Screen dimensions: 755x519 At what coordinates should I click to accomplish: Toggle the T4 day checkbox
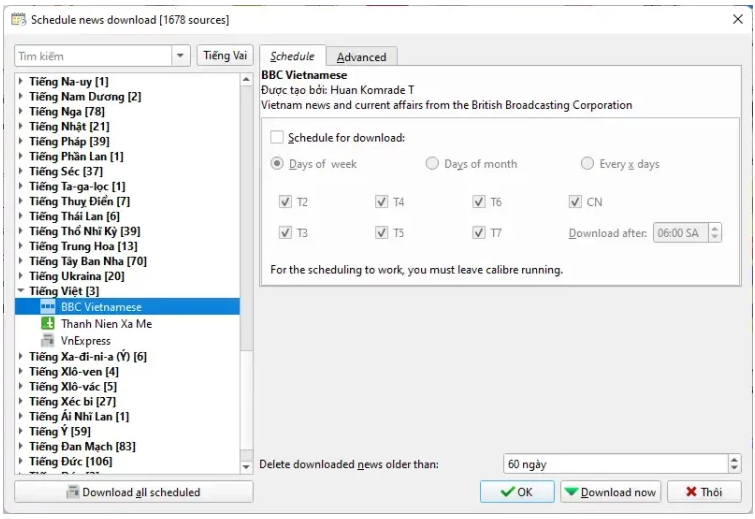pyautogui.click(x=382, y=202)
